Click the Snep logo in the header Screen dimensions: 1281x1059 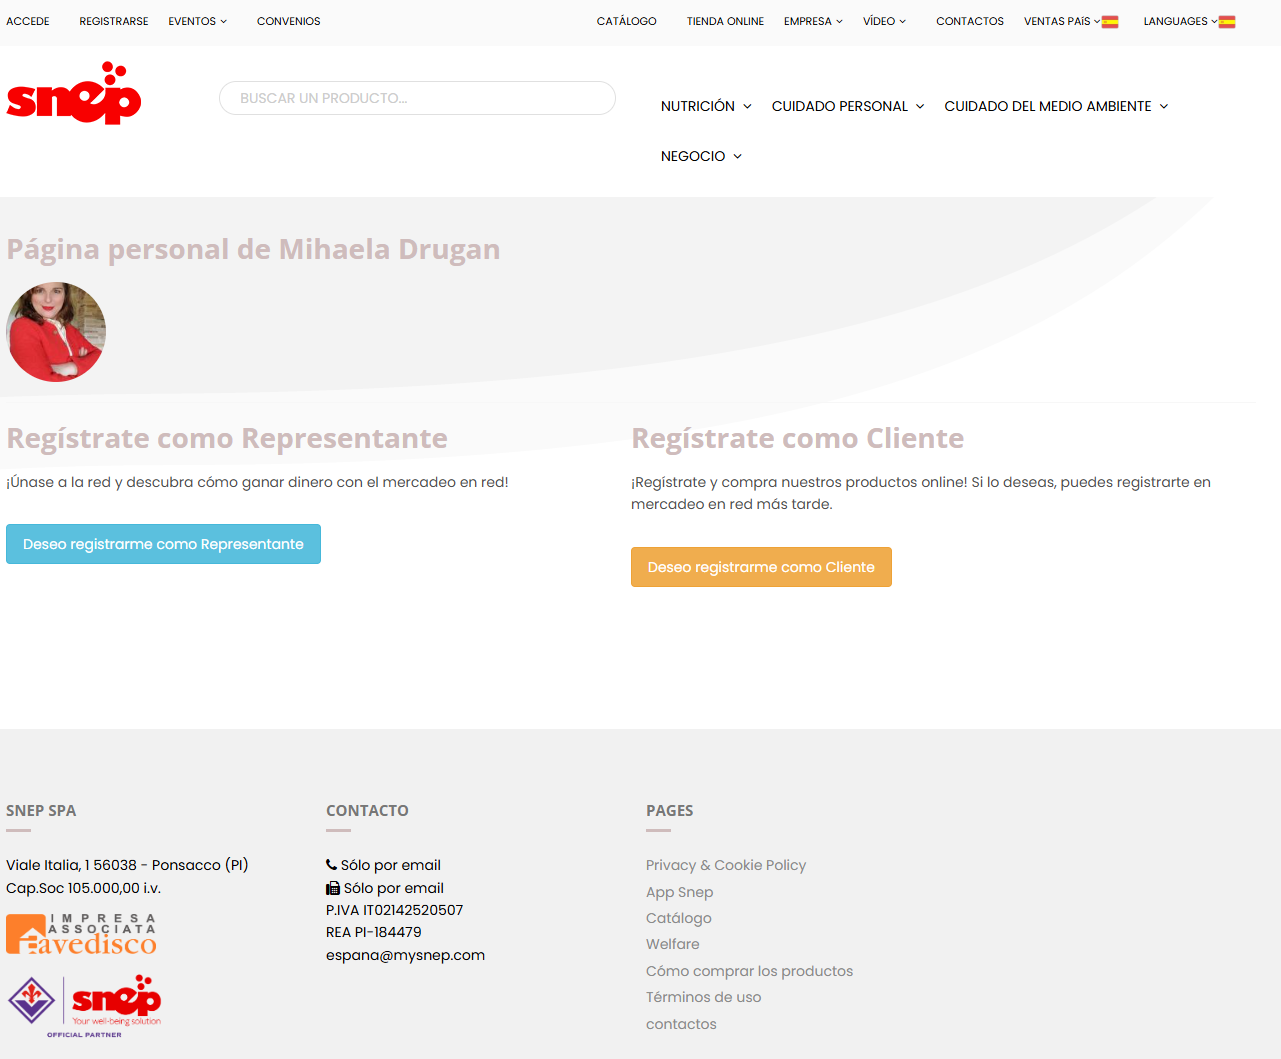74,93
